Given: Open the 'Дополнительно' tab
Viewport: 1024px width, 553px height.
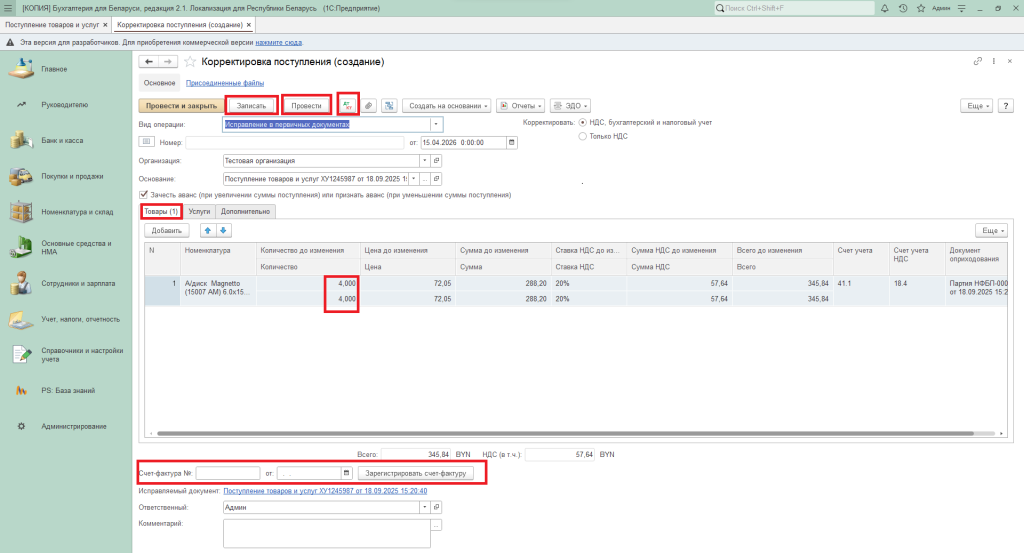Looking at the screenshot, I should click(246, 212).
